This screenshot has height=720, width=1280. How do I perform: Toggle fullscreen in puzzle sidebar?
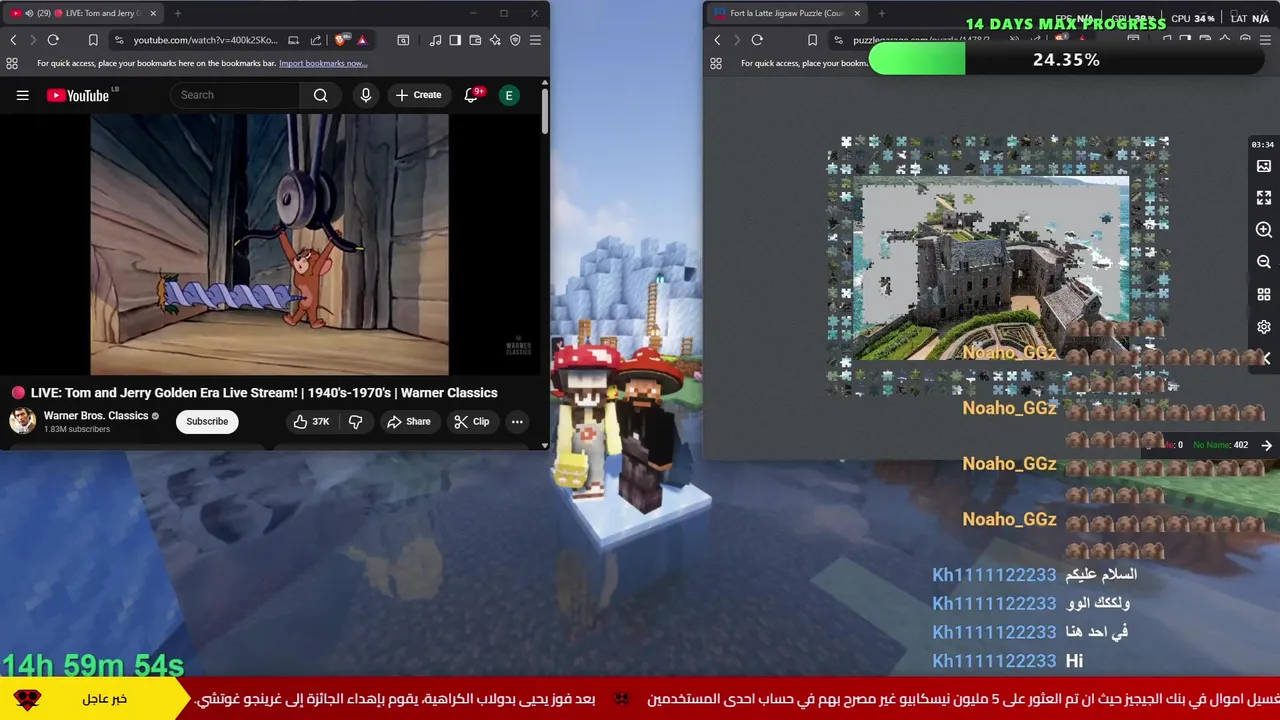click(x=1264, y=198)
